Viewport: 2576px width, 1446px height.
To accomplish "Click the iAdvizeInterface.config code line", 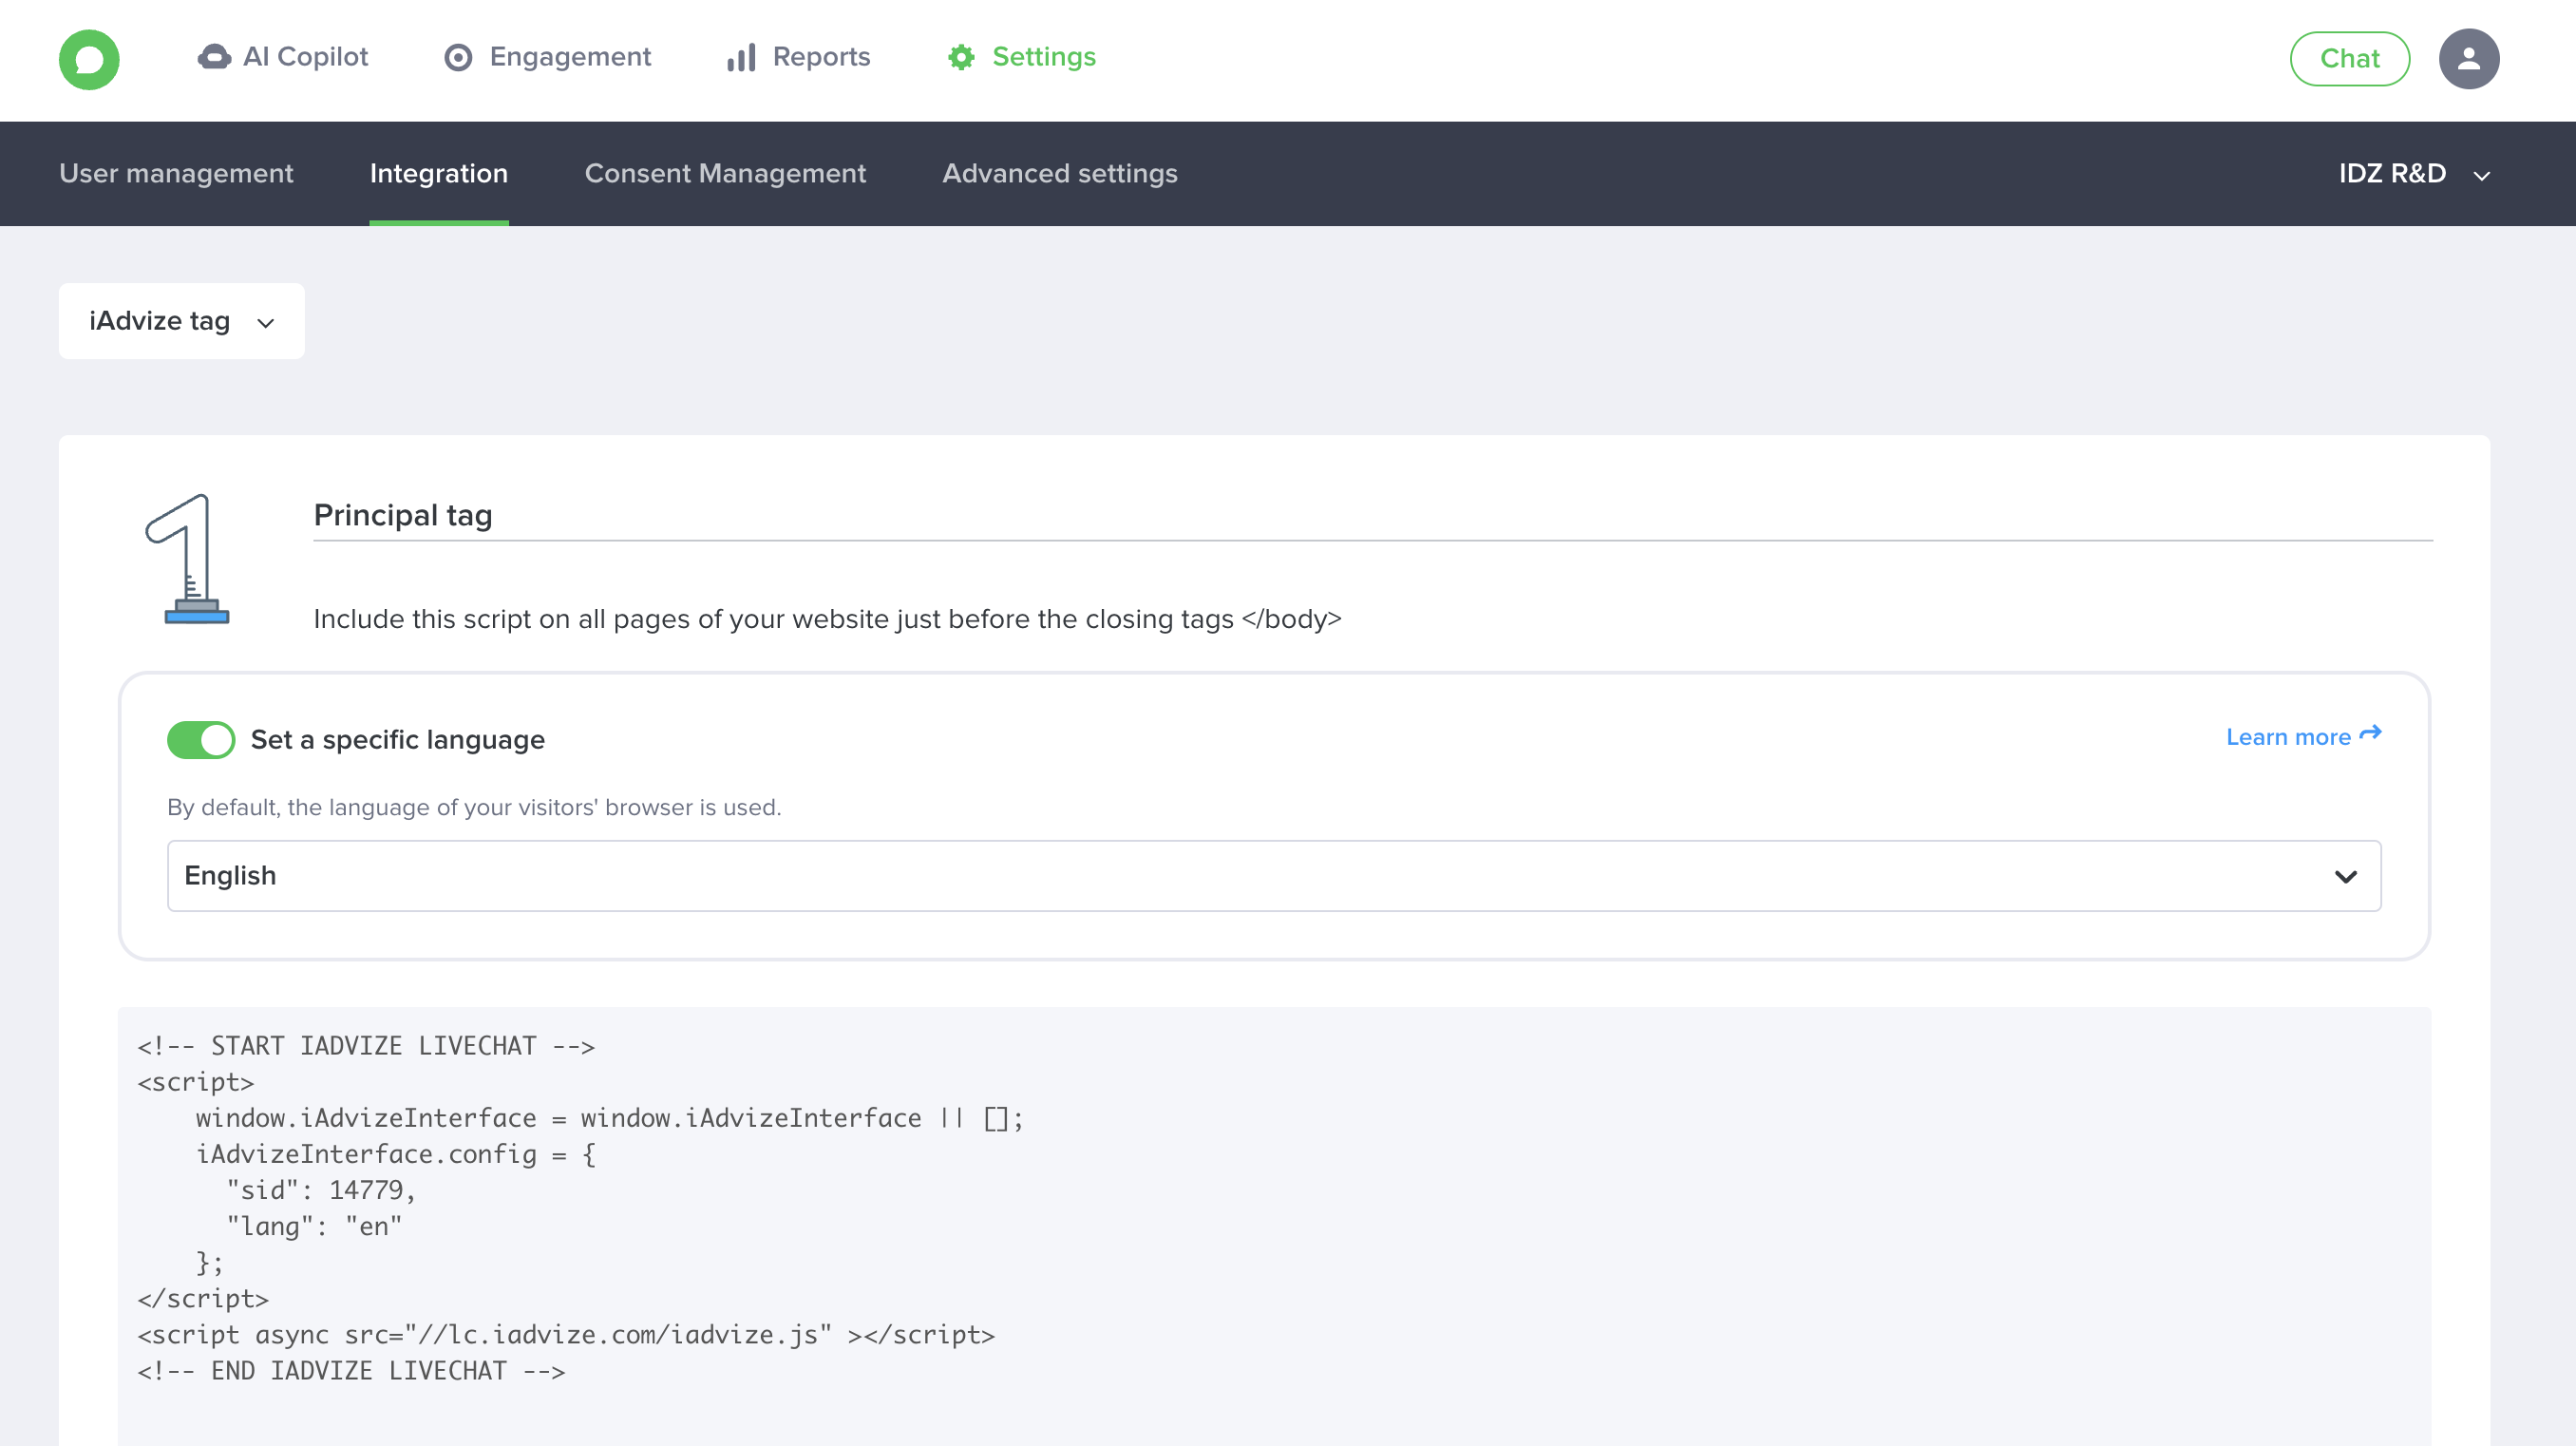I will (x=396, y=1154).
